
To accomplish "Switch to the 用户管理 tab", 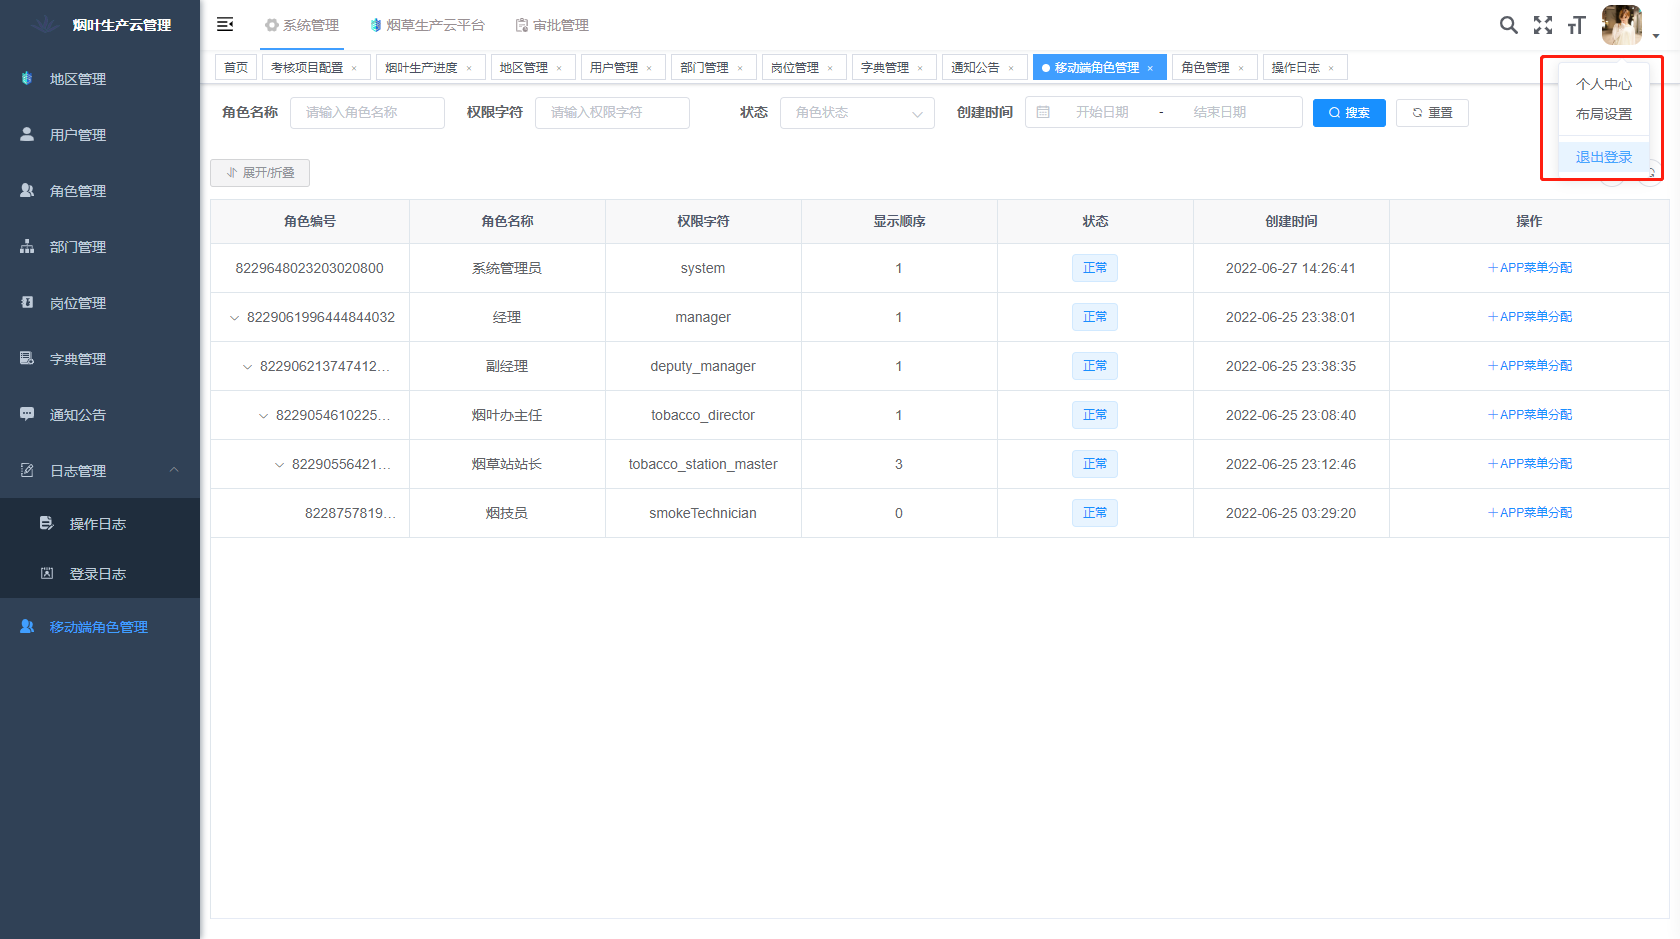I will (614, 68).
